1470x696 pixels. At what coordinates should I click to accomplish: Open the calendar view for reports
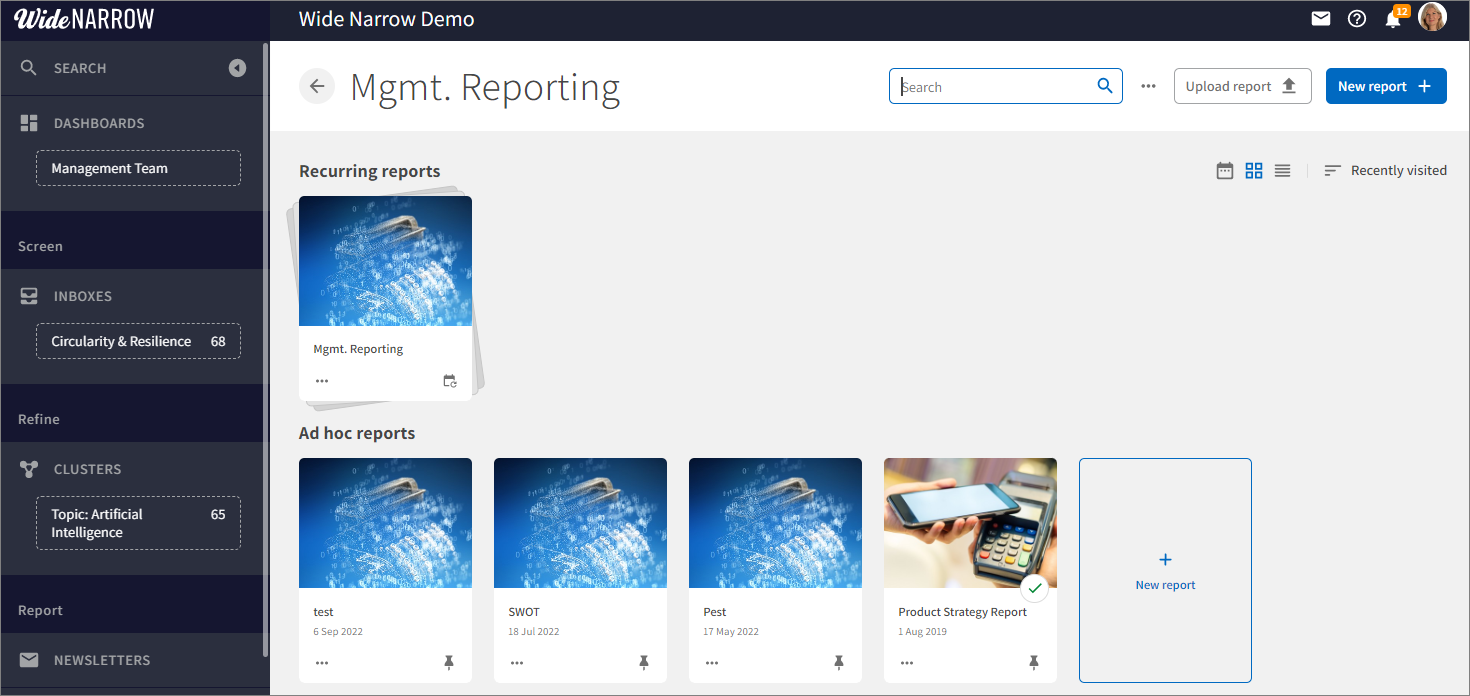[1225, 170]
